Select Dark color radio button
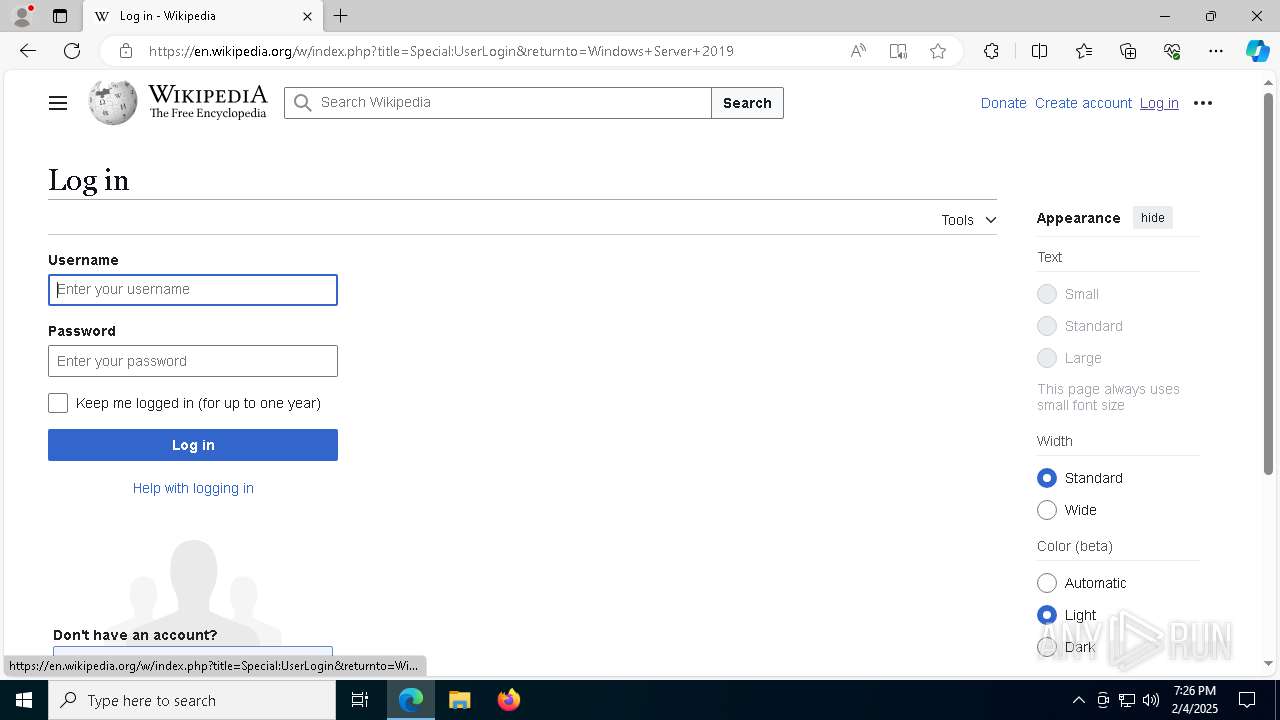This screenshot has height=720, width=1280. click(x=1047, y=647)
